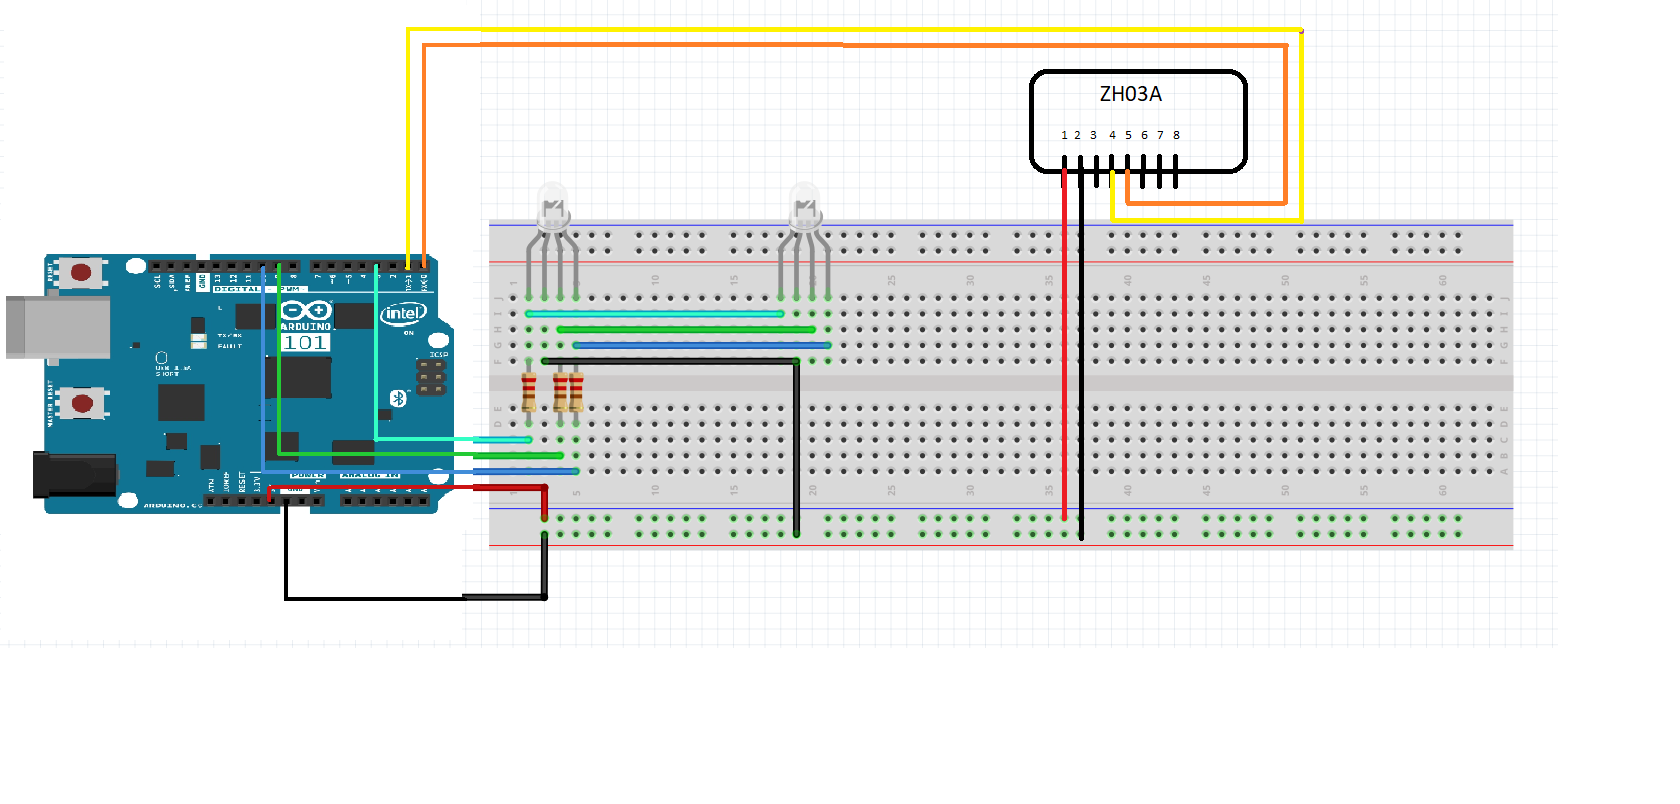Select the silver USB port on the Arduino

[x=58, y=326]
